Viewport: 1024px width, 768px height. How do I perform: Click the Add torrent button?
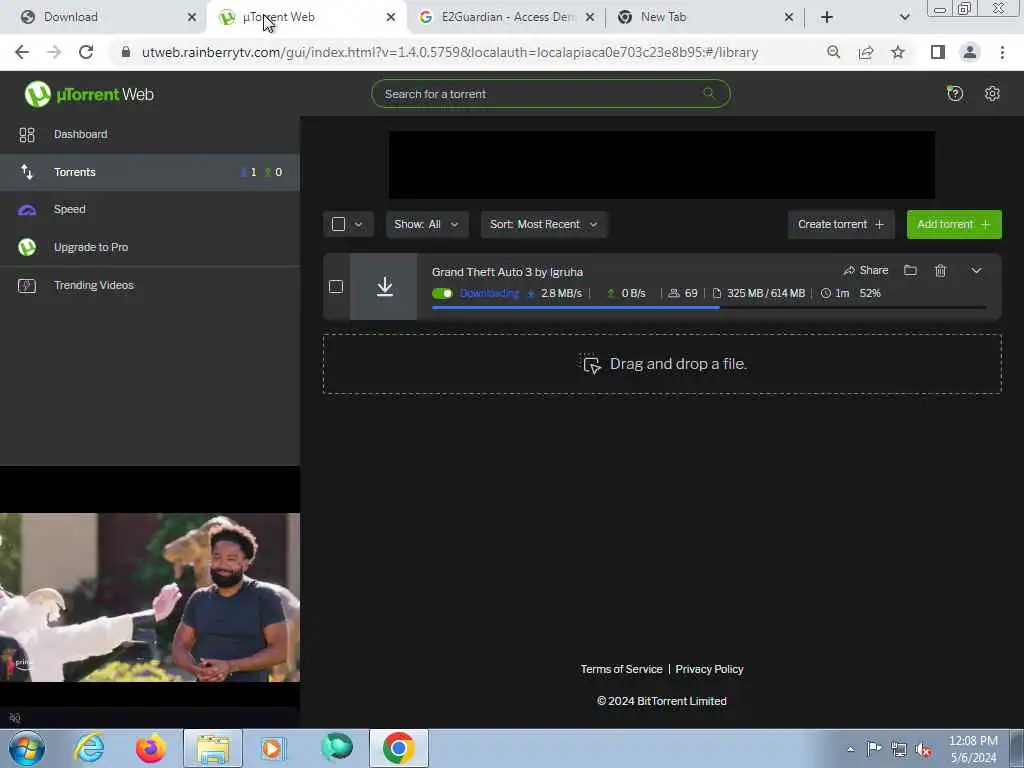(953, 224)
